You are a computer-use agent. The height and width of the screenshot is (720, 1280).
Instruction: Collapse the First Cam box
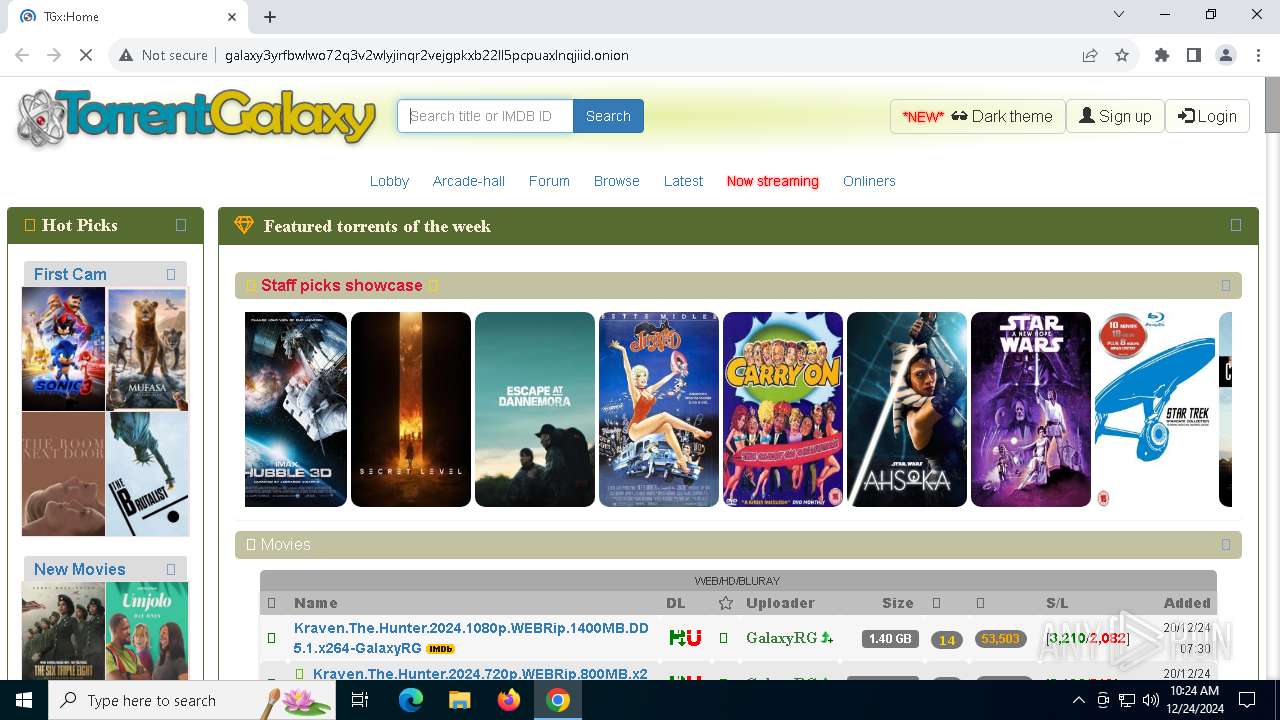[171, 274]
